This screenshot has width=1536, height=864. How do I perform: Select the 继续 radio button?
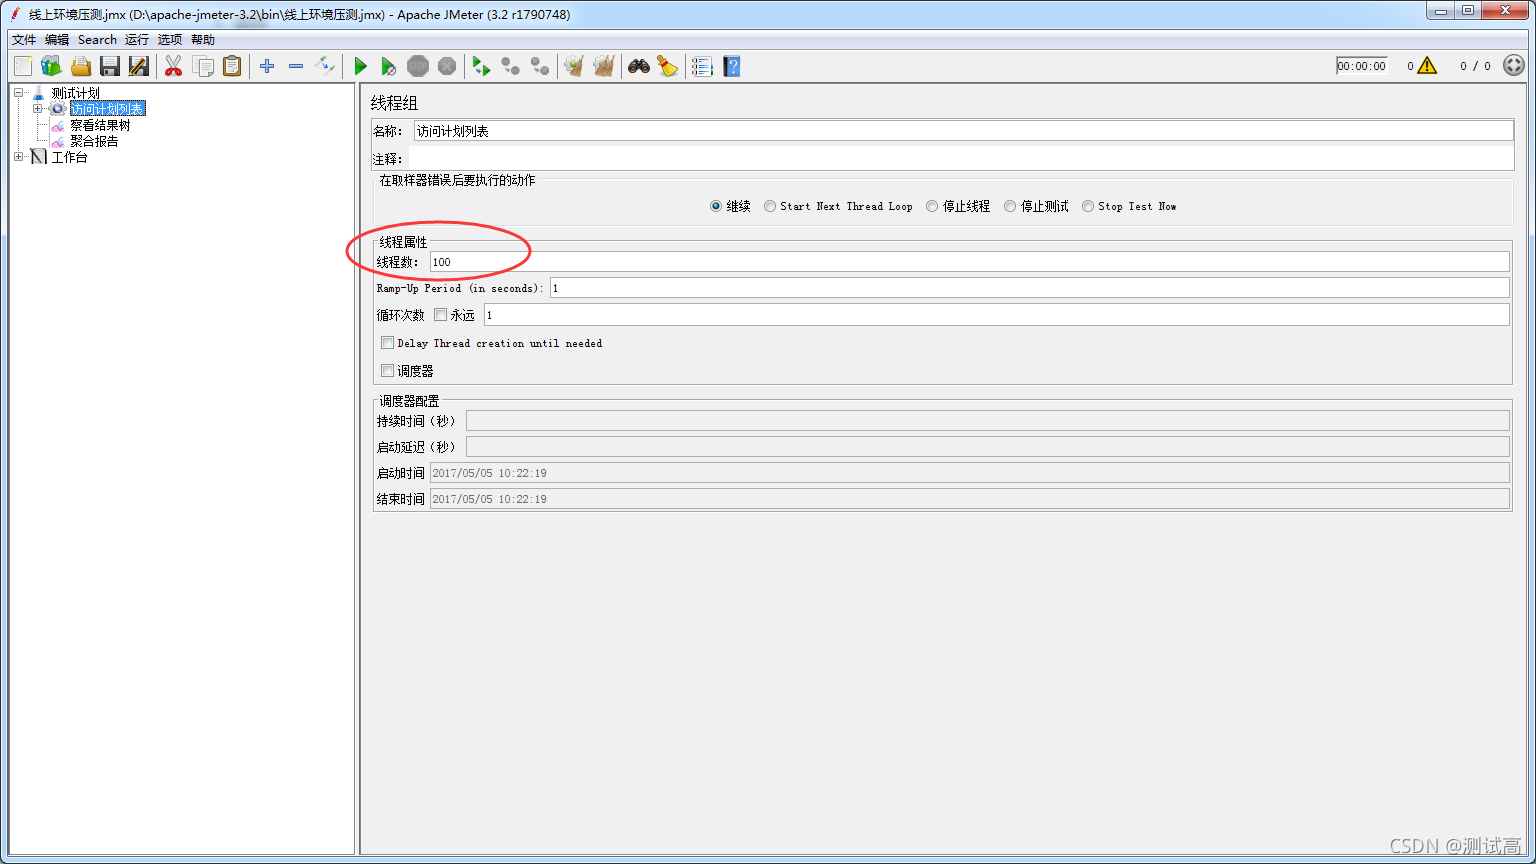pos(716,206)
